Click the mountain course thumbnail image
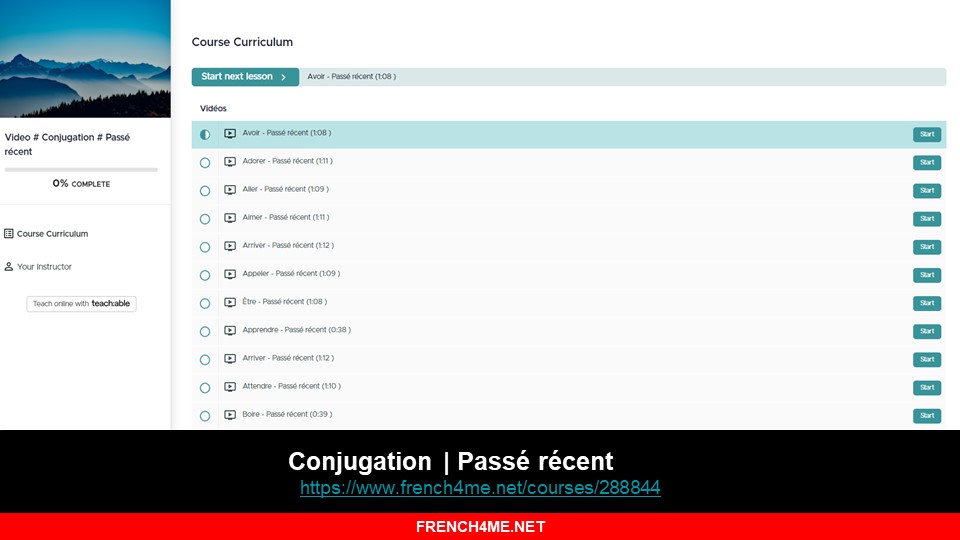The height and width of the screenshot is (540, 960). click(85, 59)
